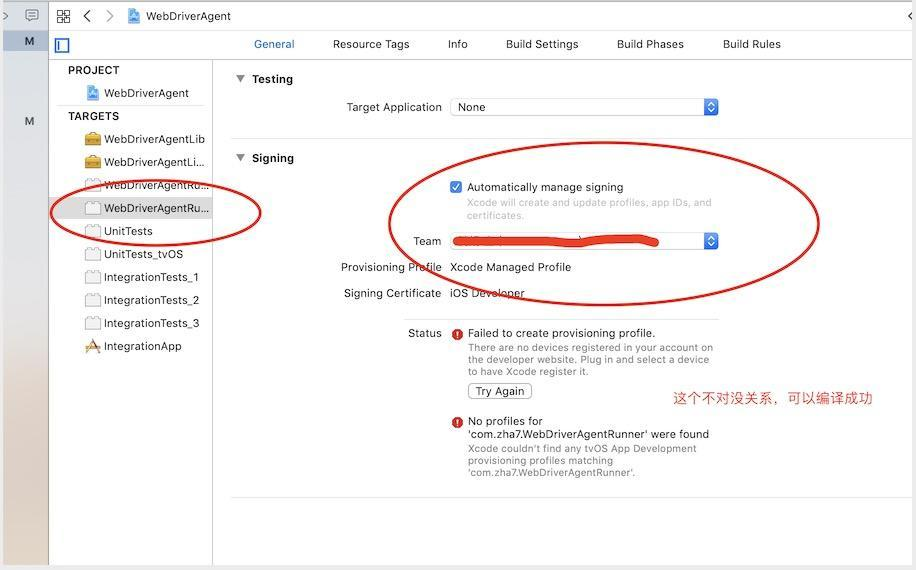Open the Team dropdown

click(584, 241)
